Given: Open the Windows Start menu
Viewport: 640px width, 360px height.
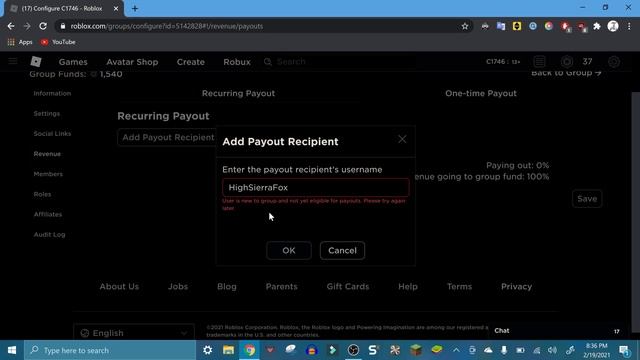Looking at the screenshot, I should 12,350.
